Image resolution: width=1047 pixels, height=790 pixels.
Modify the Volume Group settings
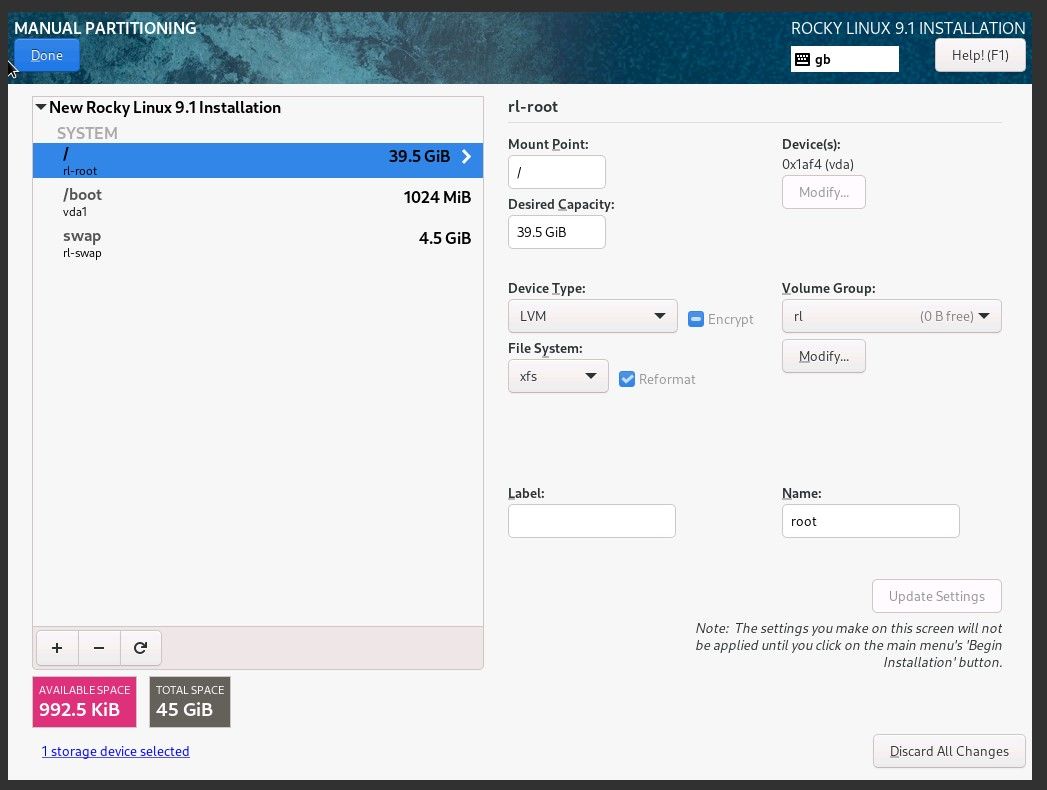[x=823, y=357]
